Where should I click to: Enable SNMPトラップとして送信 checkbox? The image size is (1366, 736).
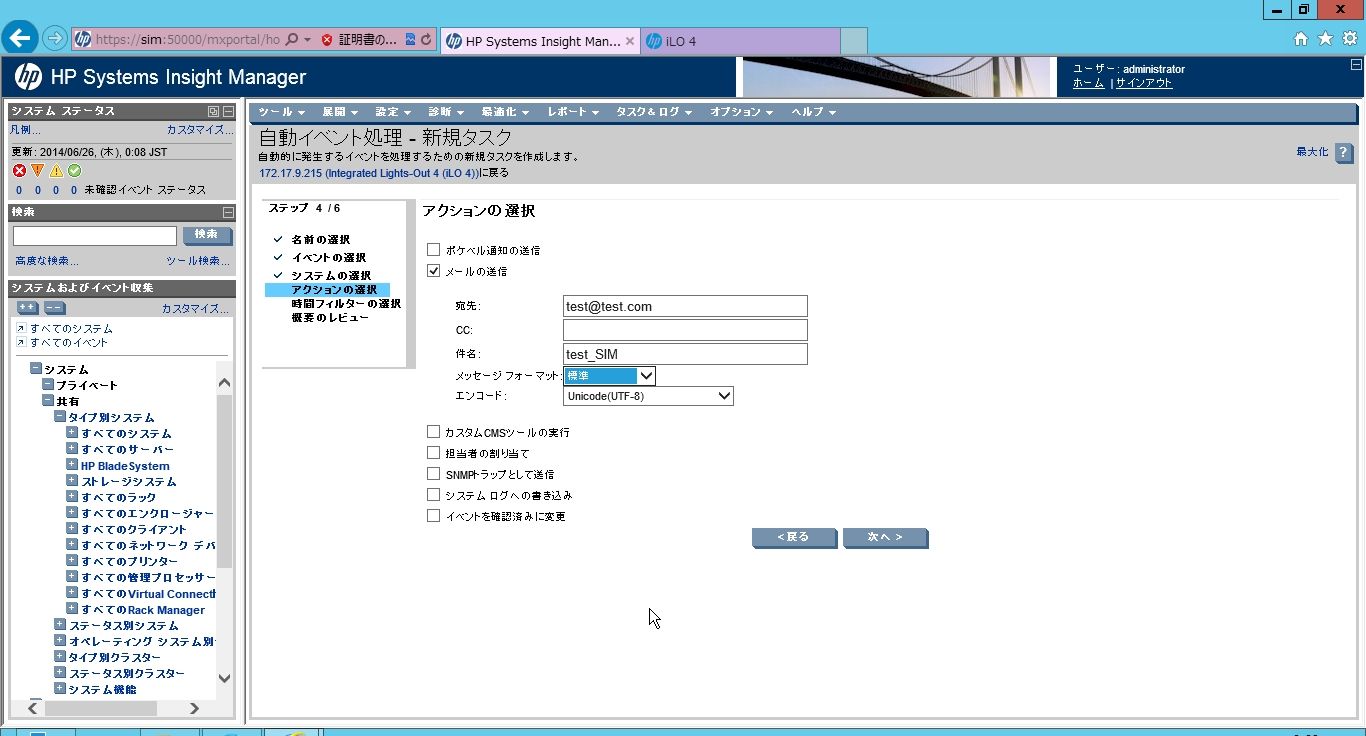click(x=433, y=474)
